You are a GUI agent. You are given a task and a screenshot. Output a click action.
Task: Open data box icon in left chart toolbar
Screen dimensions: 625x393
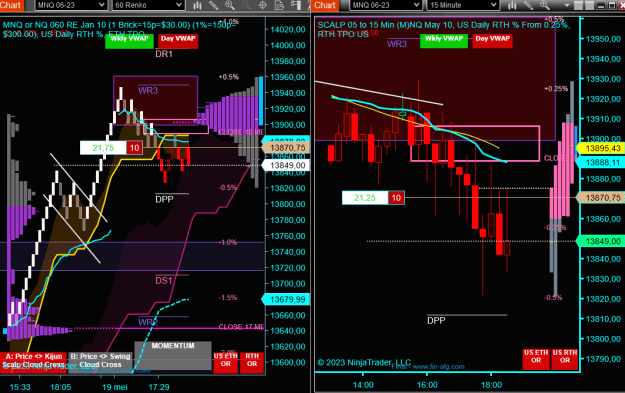279,5
